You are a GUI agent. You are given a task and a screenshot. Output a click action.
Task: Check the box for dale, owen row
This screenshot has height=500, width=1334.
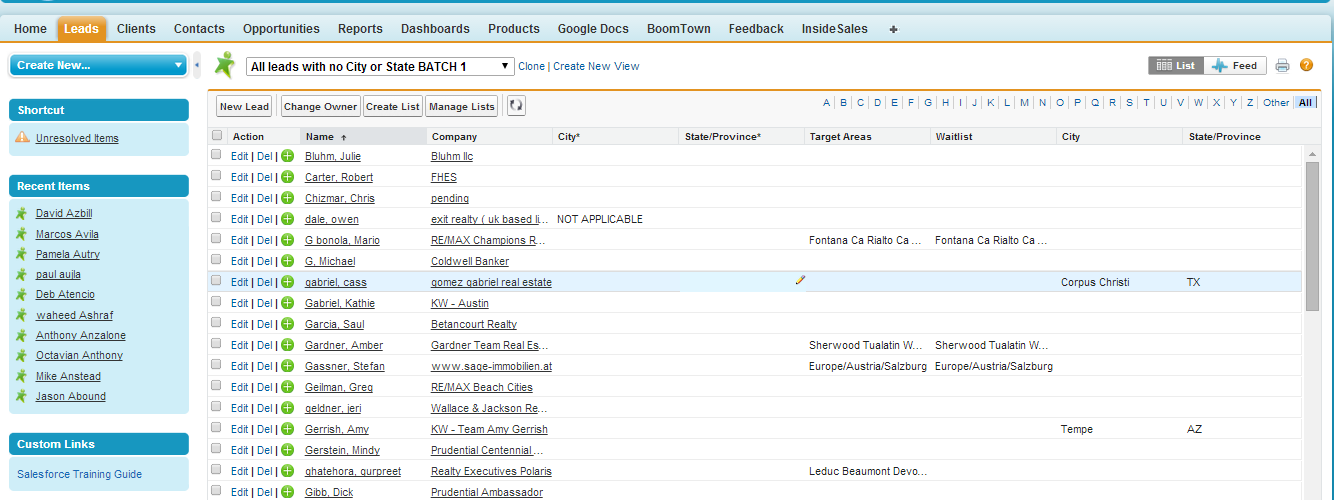(x=217, y=219)
